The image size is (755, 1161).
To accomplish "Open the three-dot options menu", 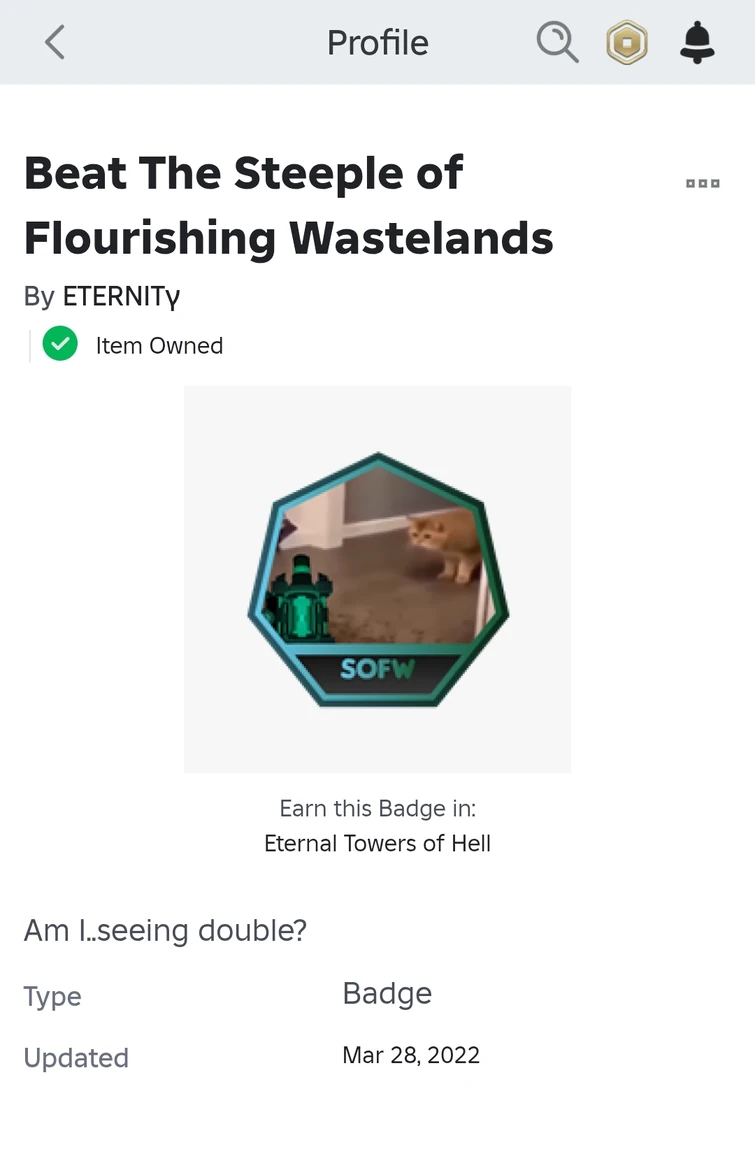I will coord(702,184).
